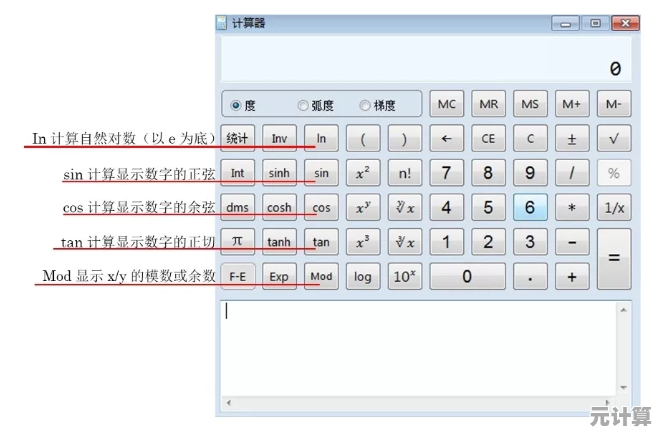Click the factorial n! button

pos(404,173)
